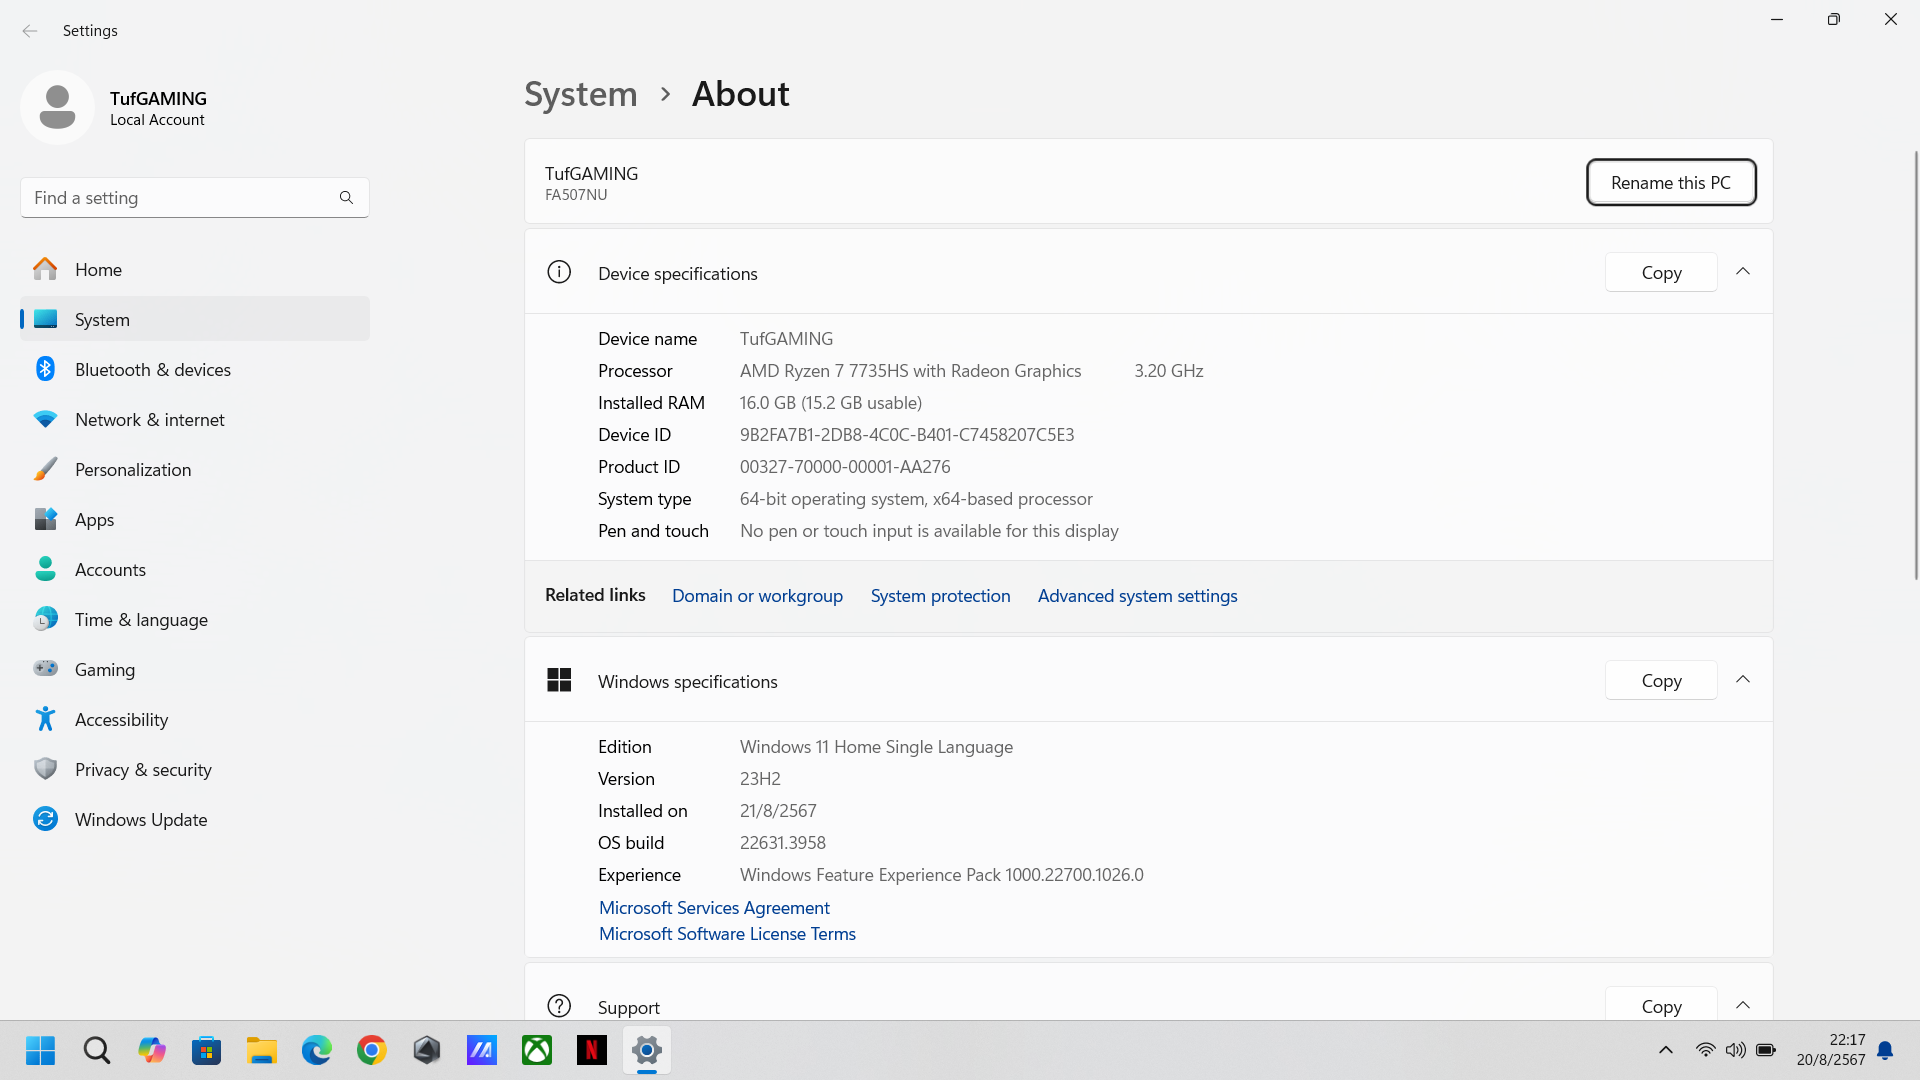The width and height of the screenshot is (1920, 1080).
Task: Launch Netflix from taskbar
Action: [592, 1050]
